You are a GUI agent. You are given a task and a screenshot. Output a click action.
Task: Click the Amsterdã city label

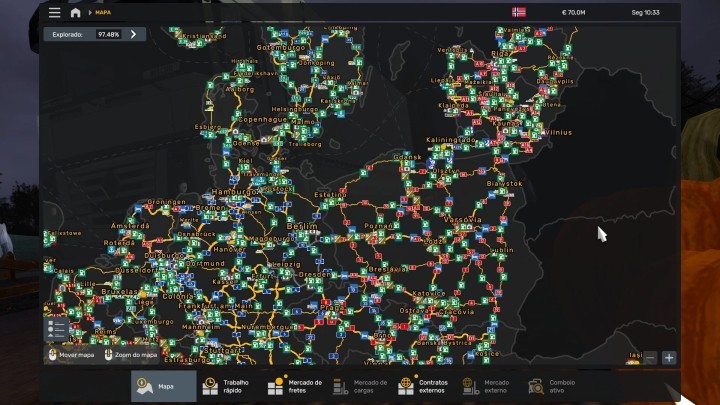[130, 226]
